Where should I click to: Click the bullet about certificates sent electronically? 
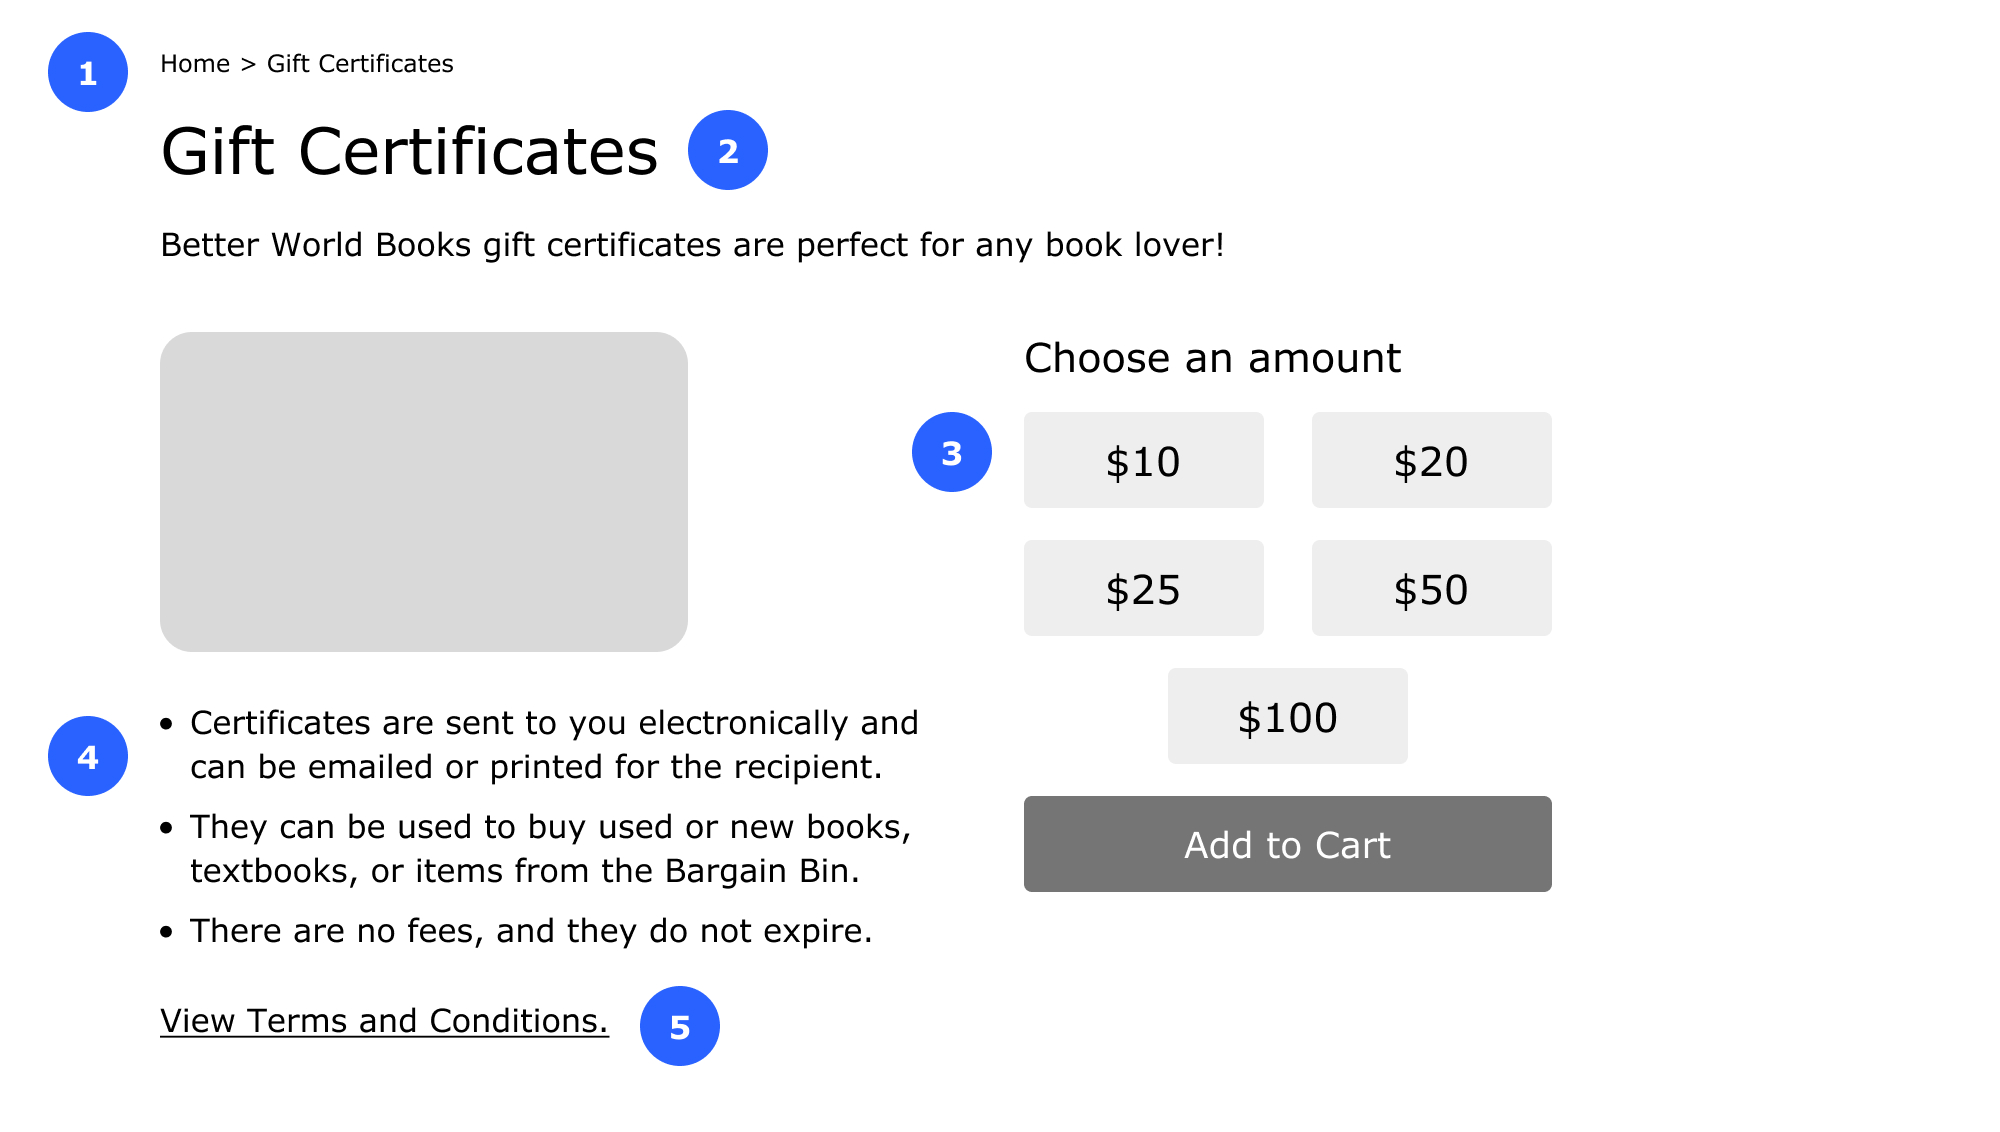553,744
